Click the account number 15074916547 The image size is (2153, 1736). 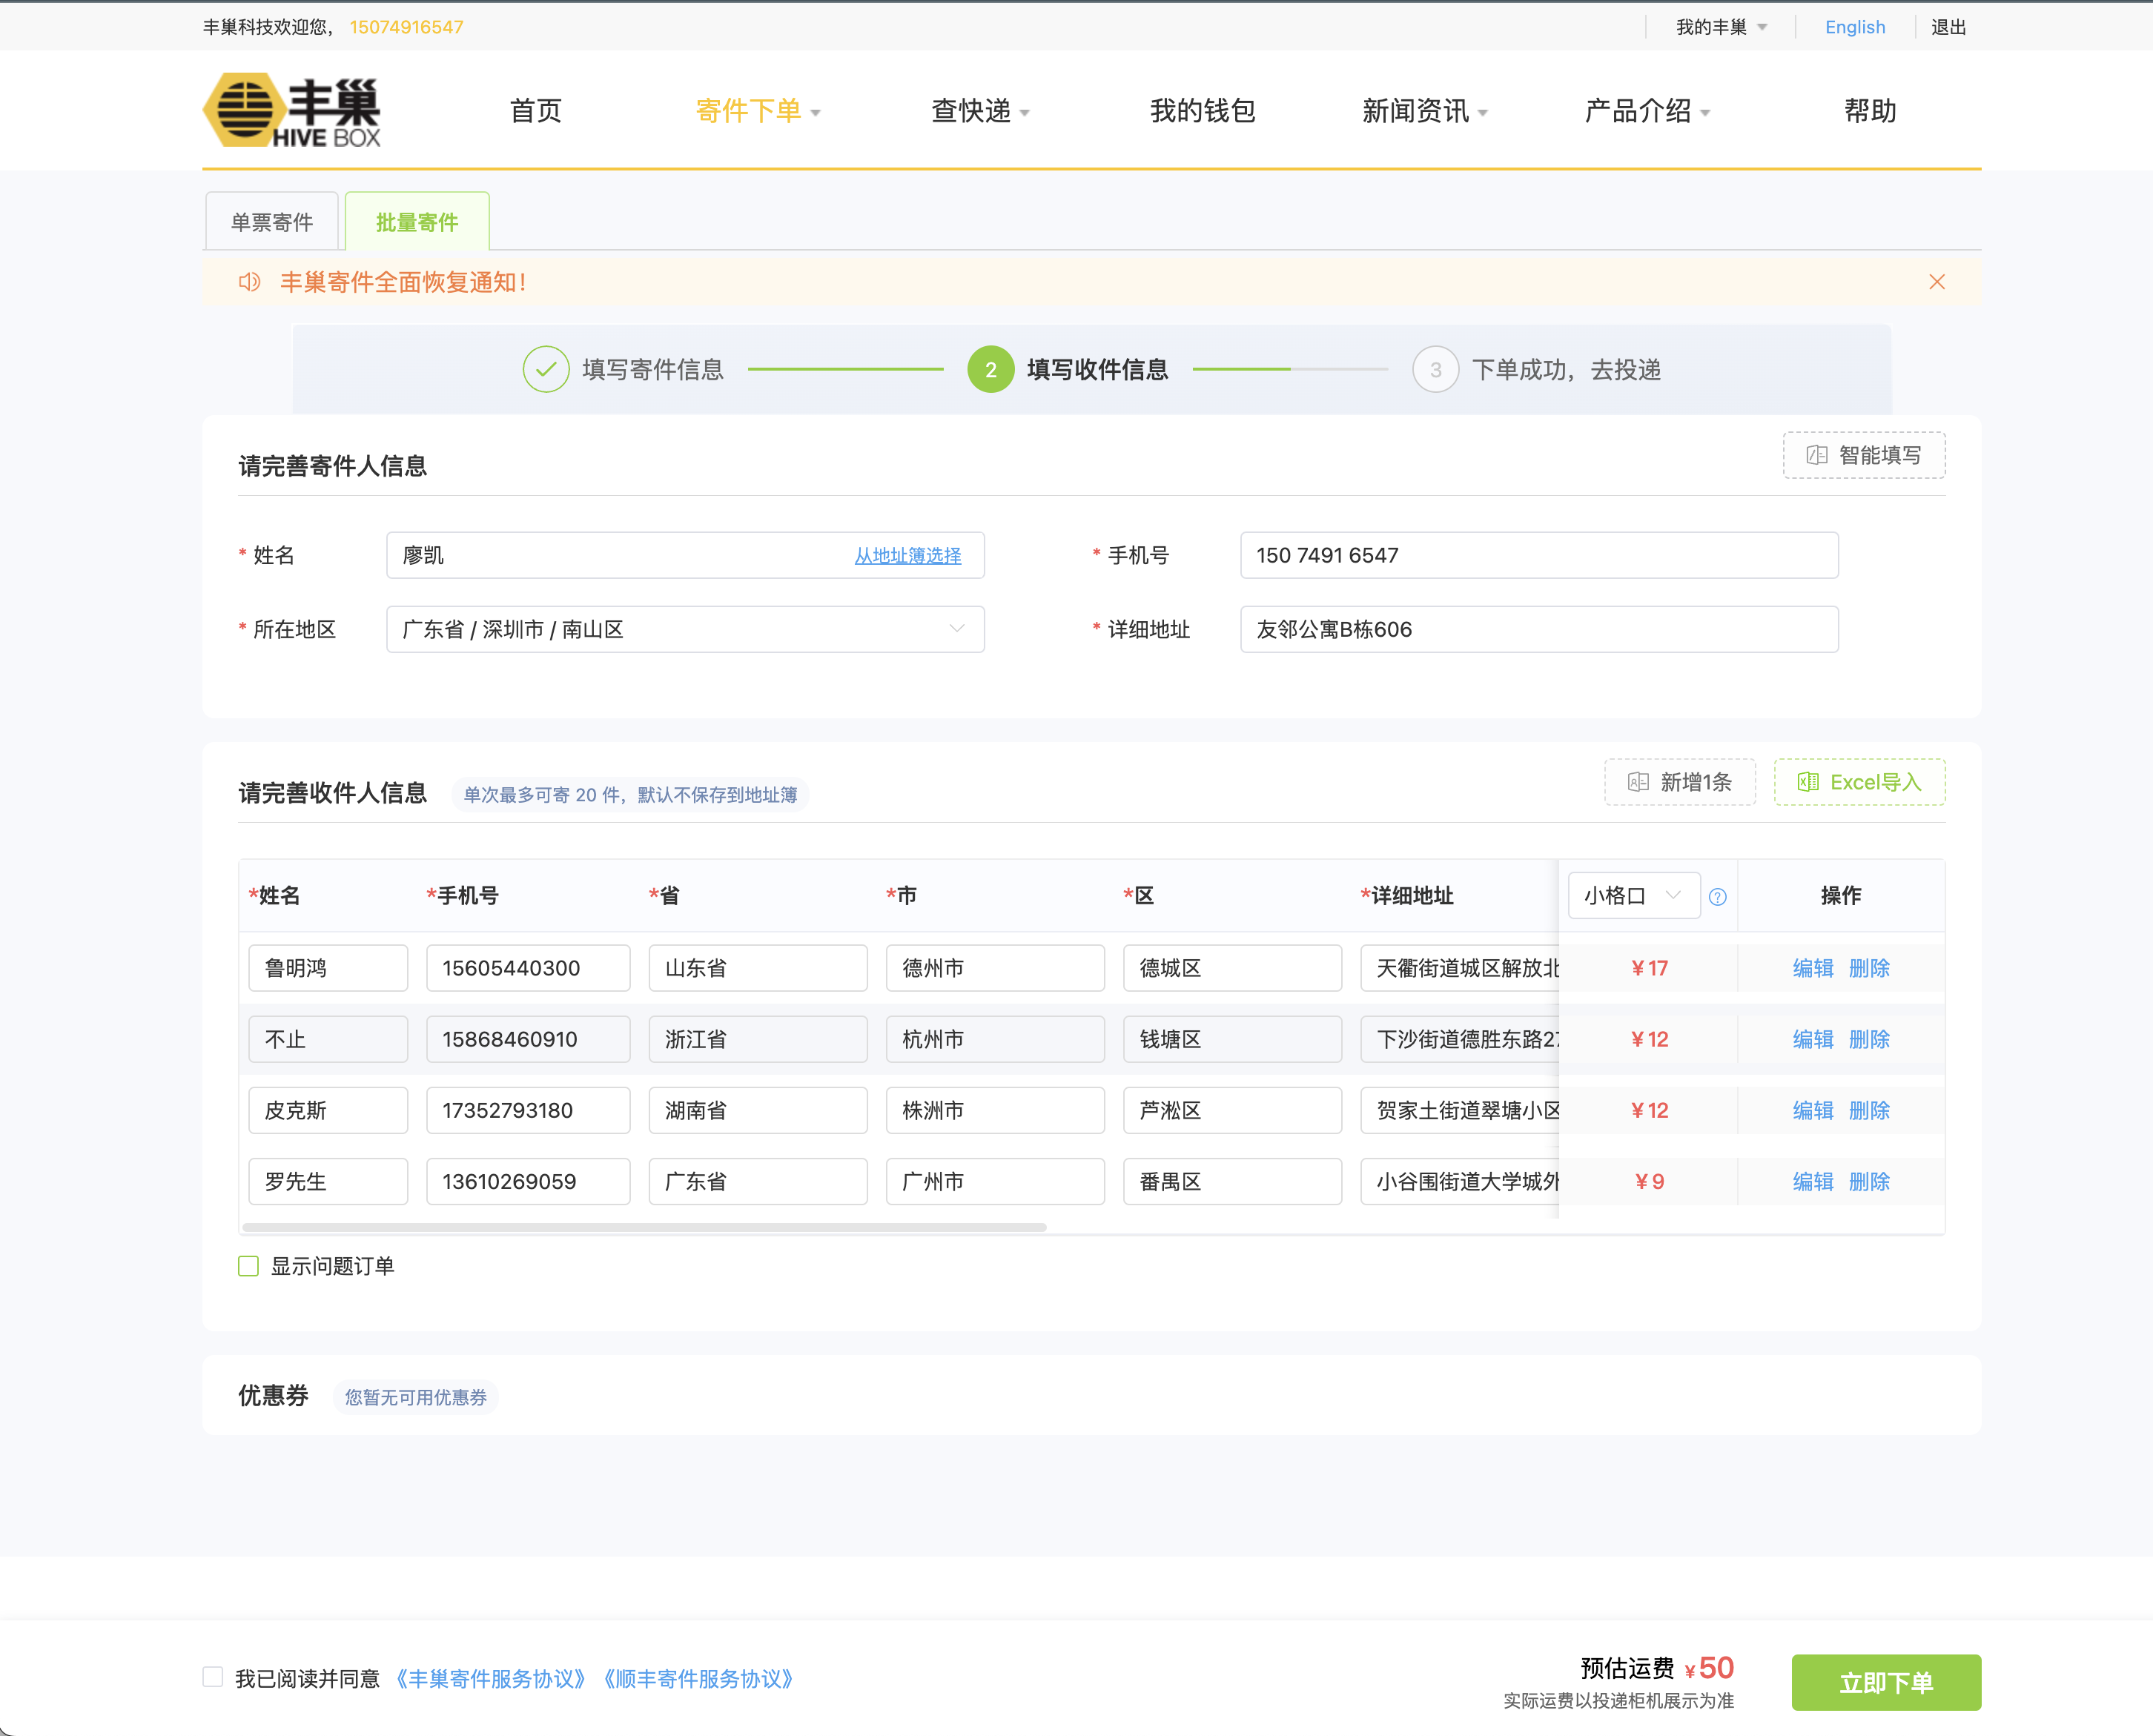pos(406,27)
